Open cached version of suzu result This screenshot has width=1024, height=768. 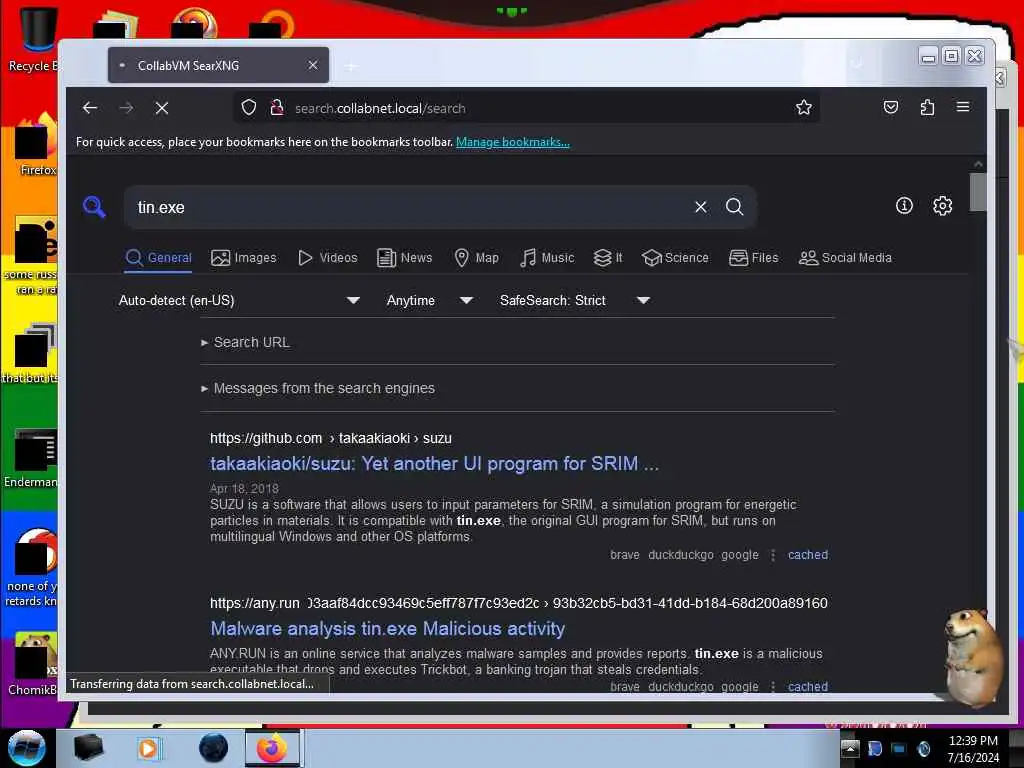pyautogui.click(x=808, y=554)
